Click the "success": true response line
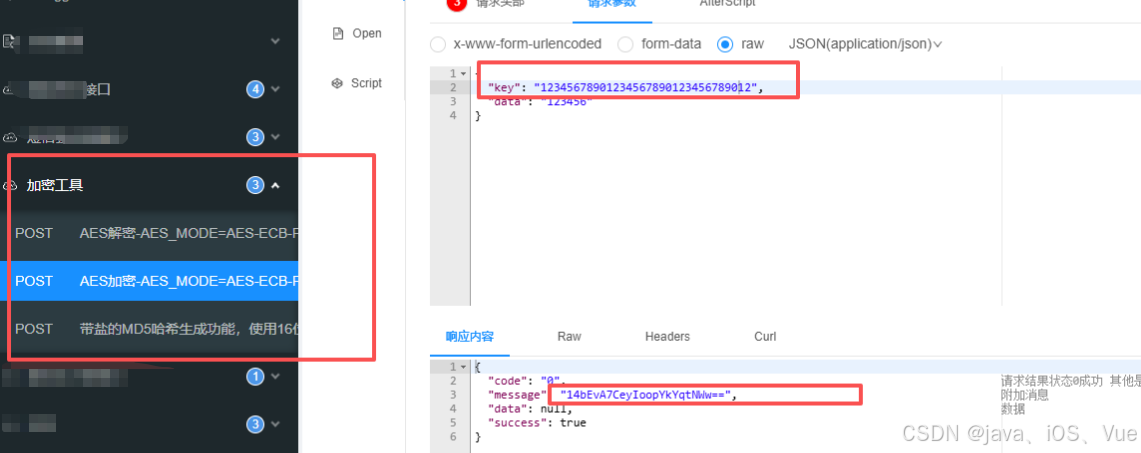 click(x=537, y=422)
